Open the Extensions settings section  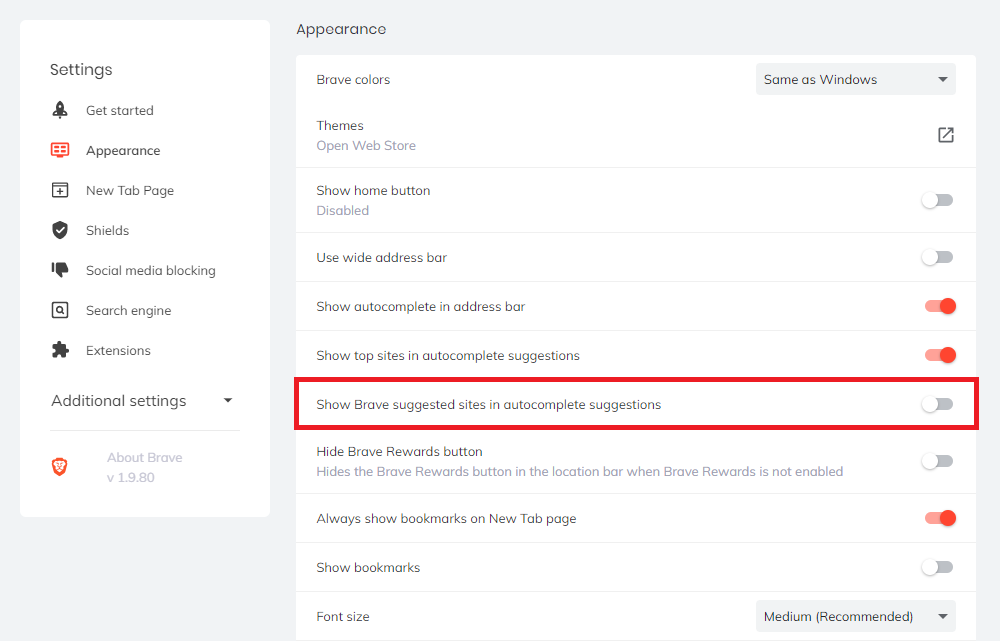[x=118, y=350]
